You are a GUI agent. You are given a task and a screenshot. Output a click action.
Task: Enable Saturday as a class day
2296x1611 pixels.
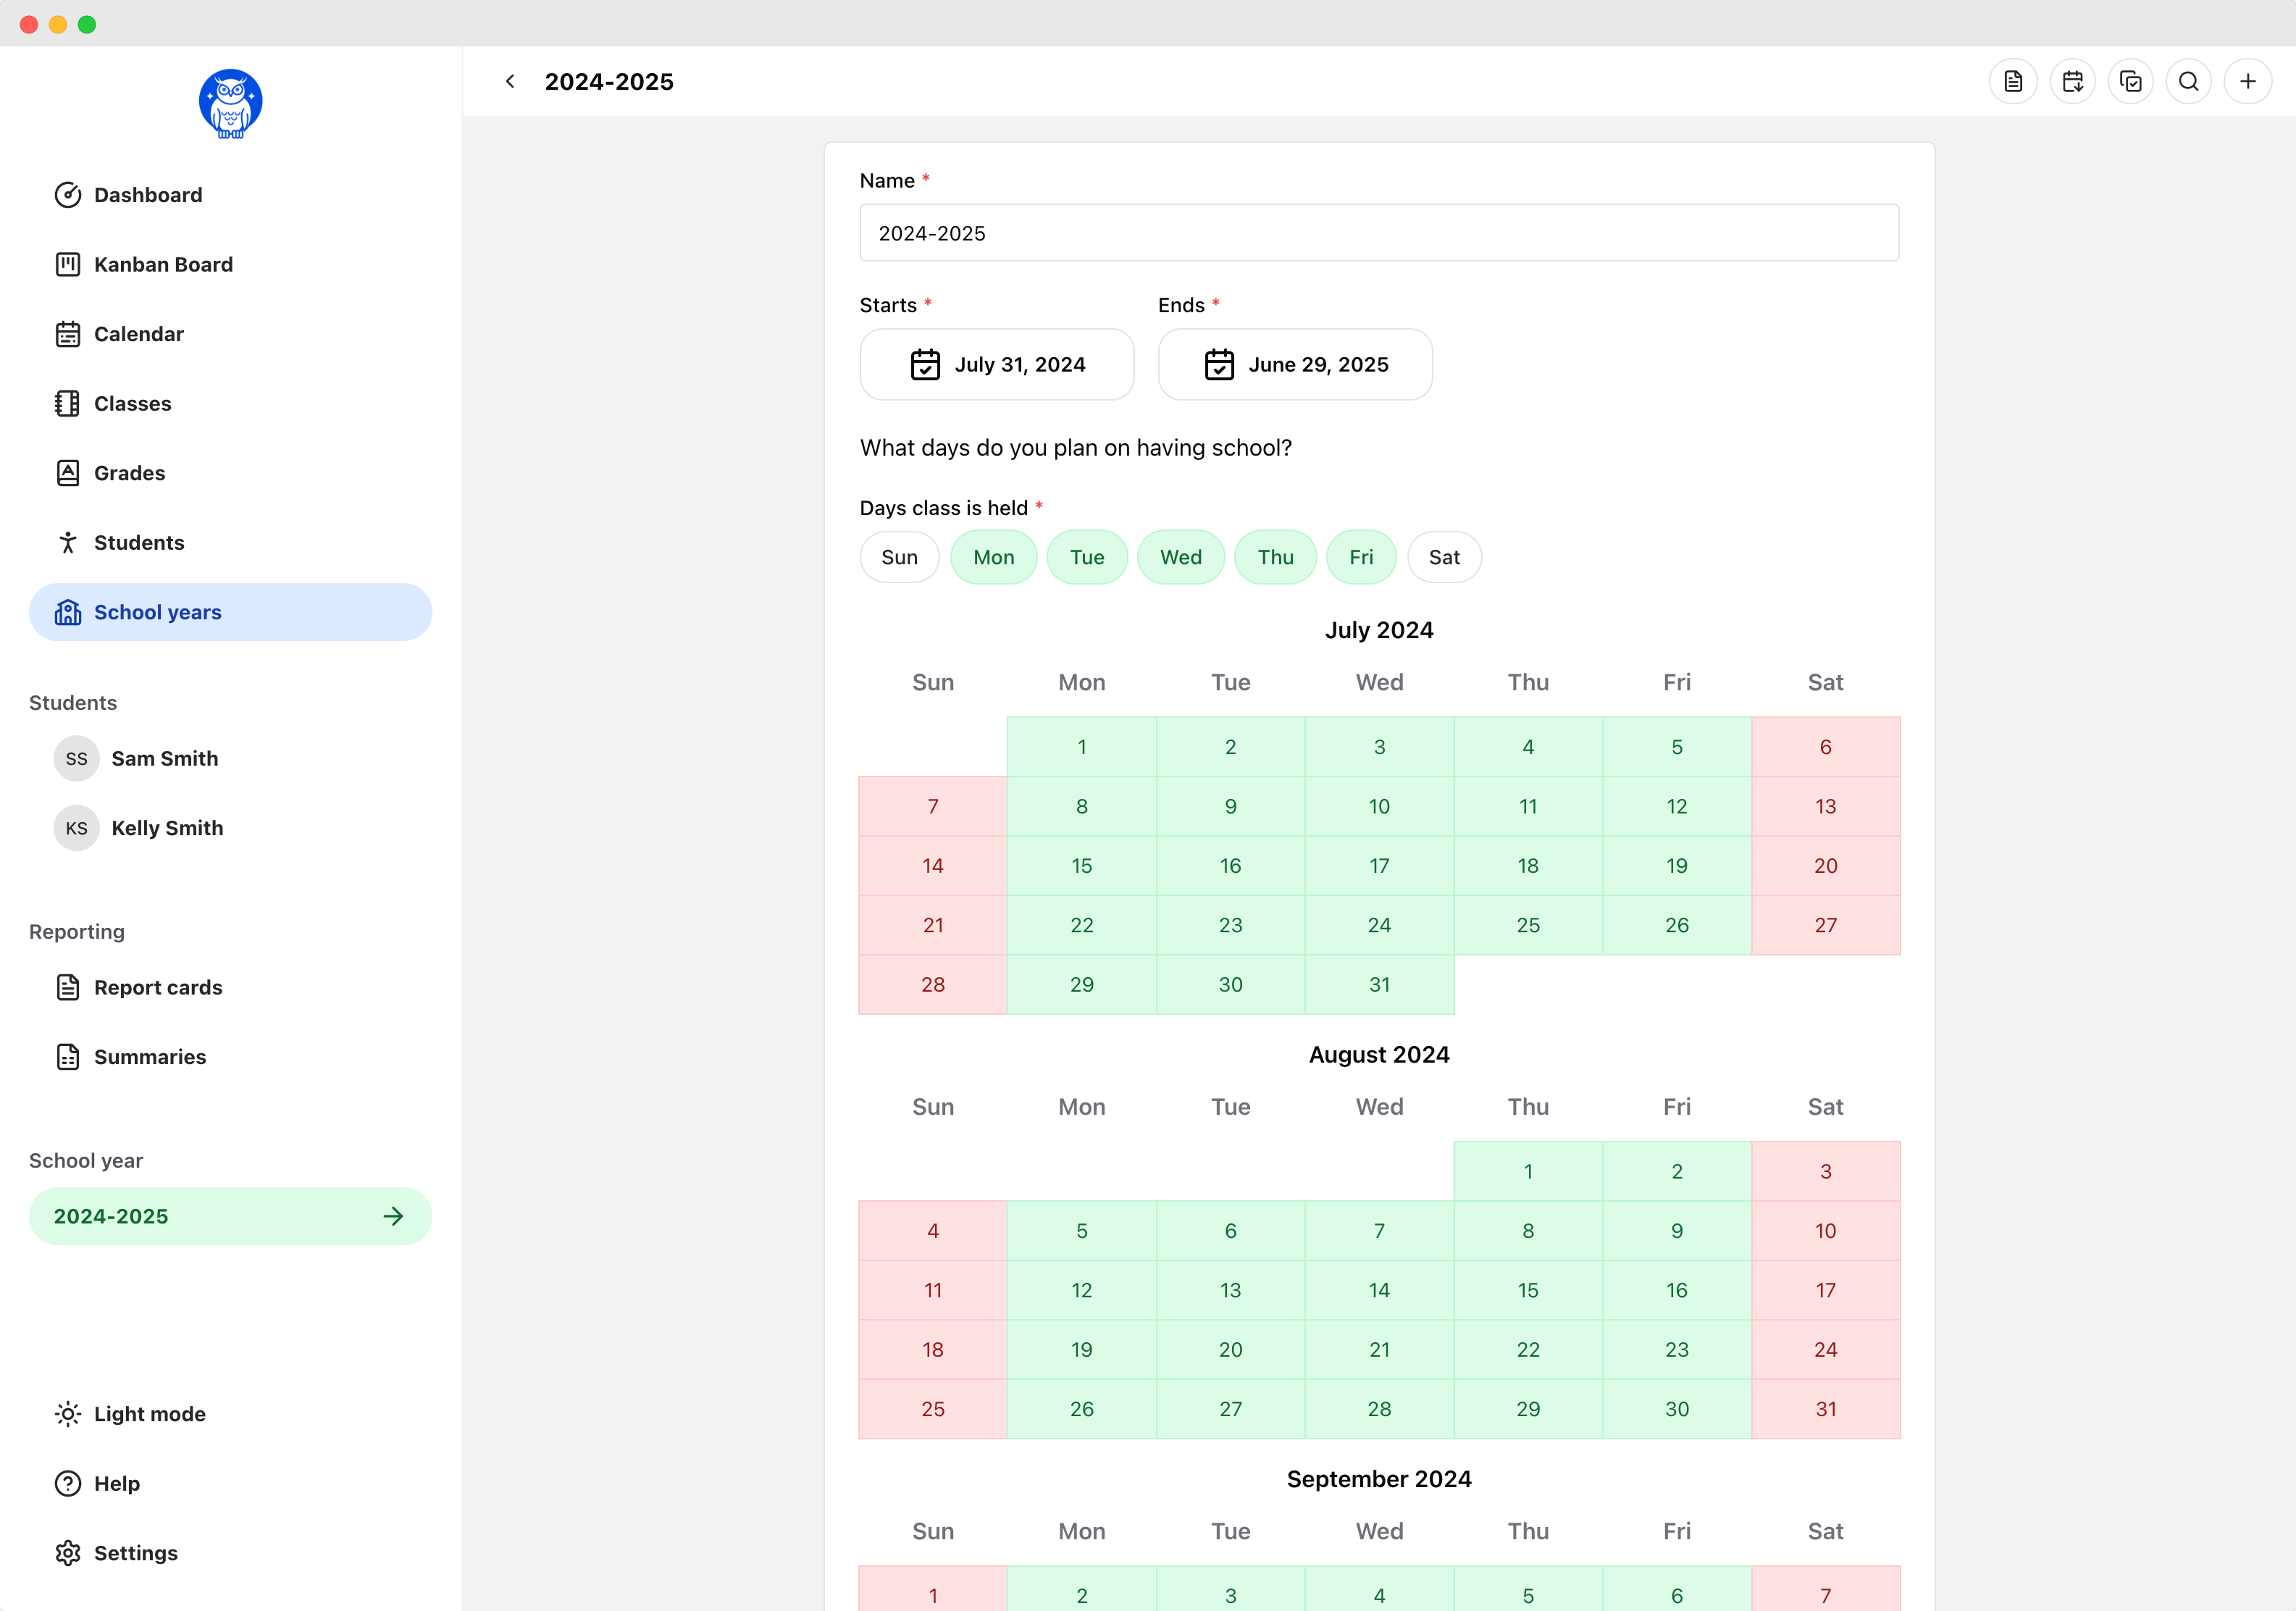[1444, 557]
